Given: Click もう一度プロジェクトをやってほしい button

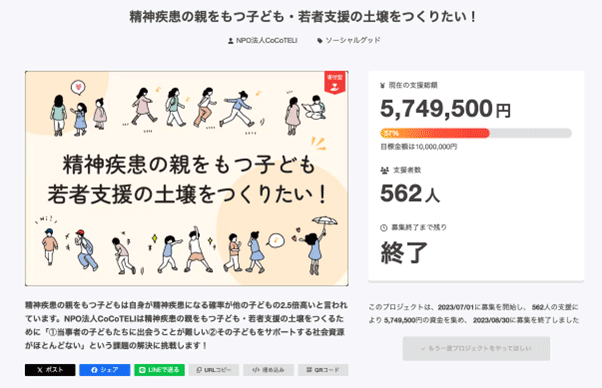Looking at the screenshot, I should click(x=476, y=348).
